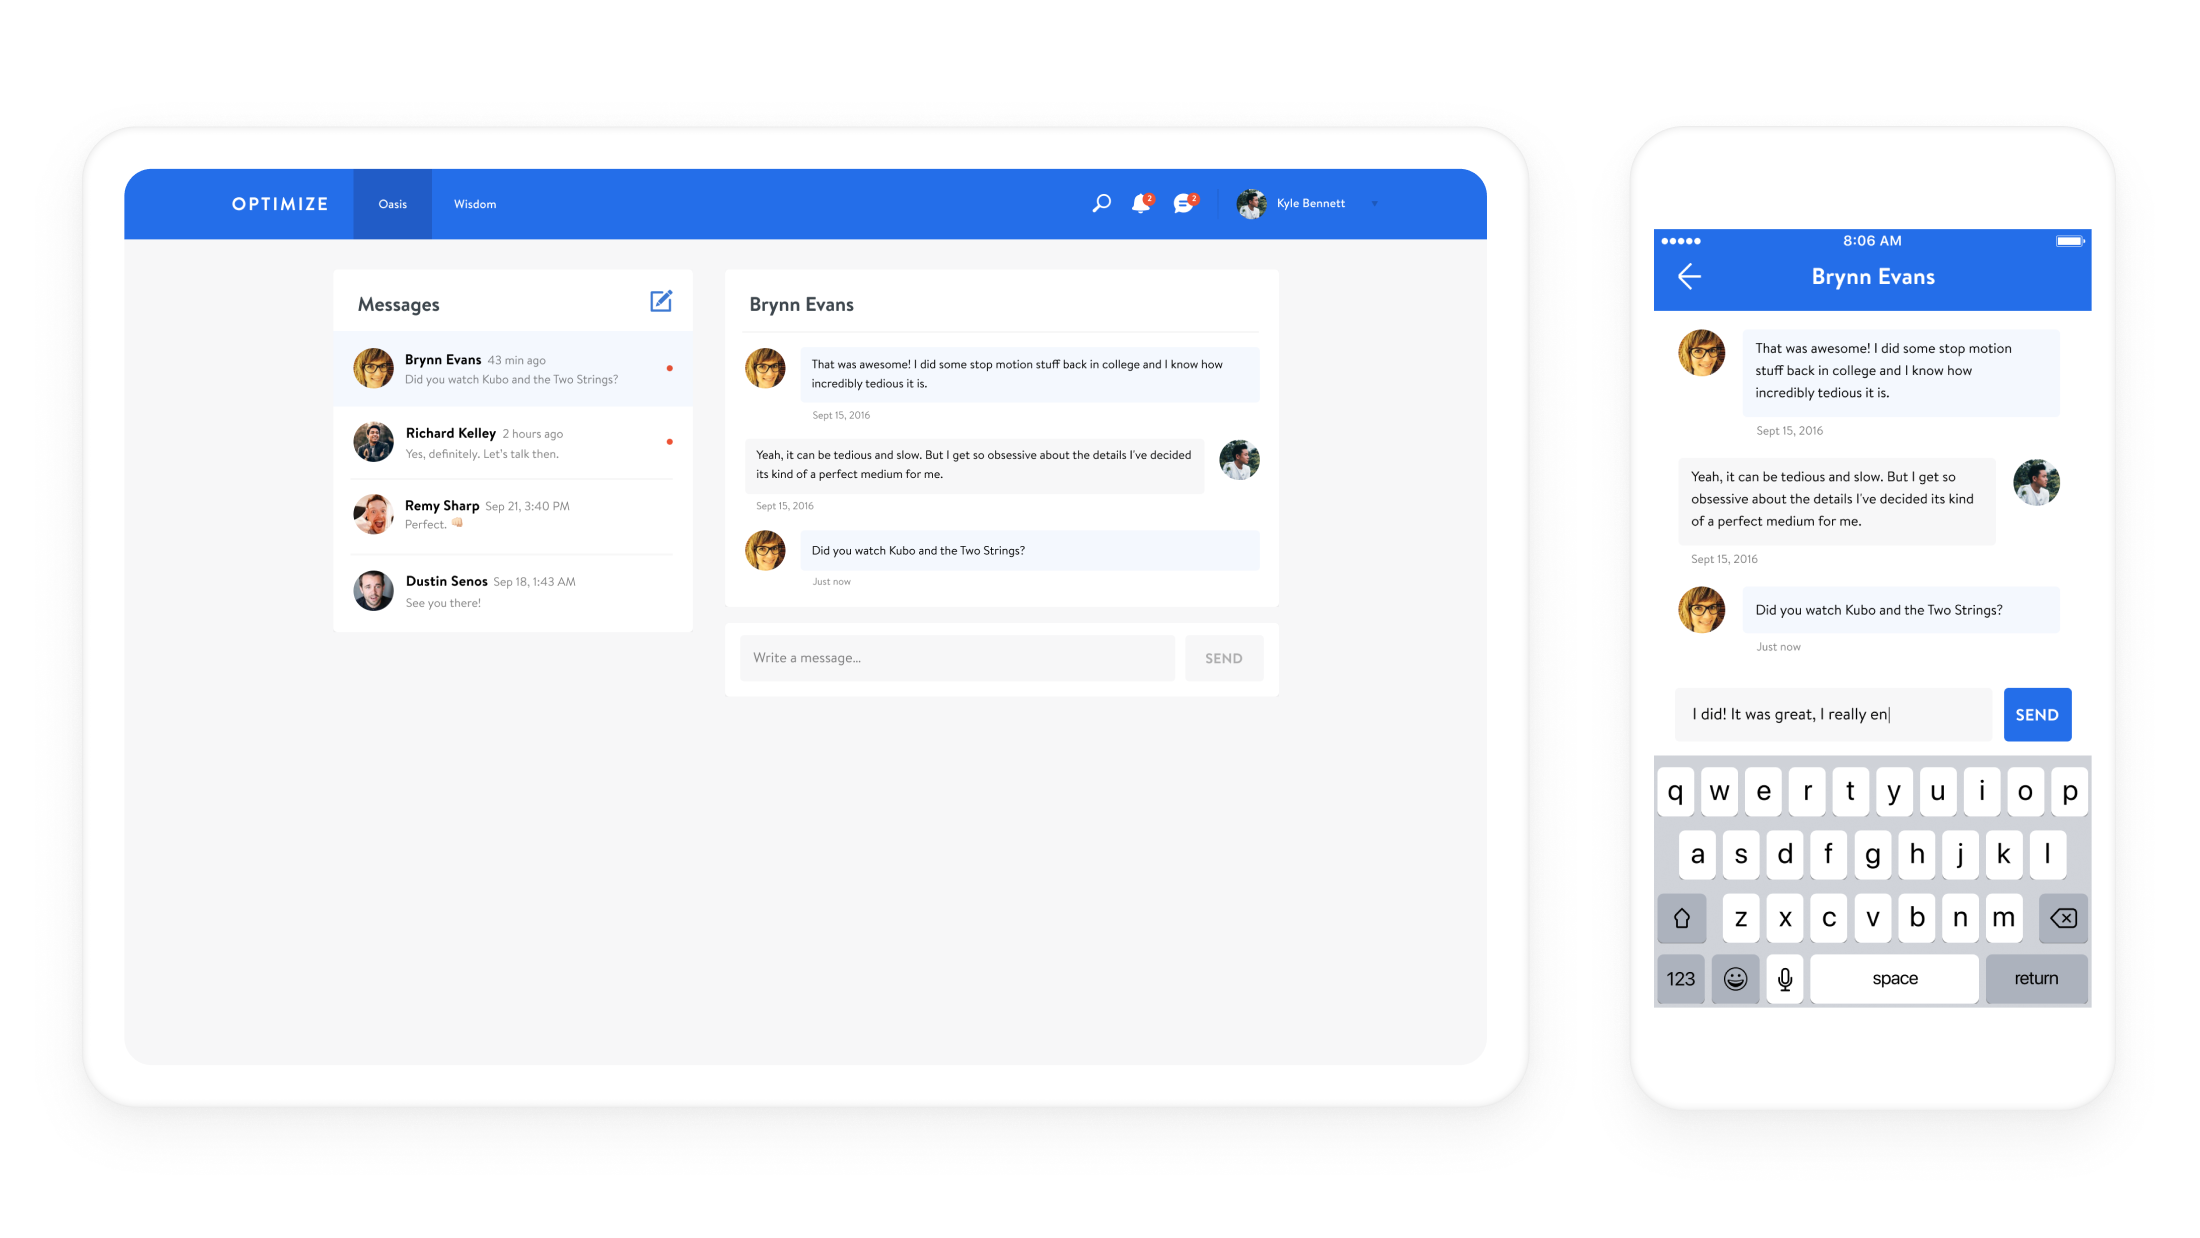The image size is (2200, 1238).
Task: Click SEND in the tablet message composer
Action: [1224, 657]
